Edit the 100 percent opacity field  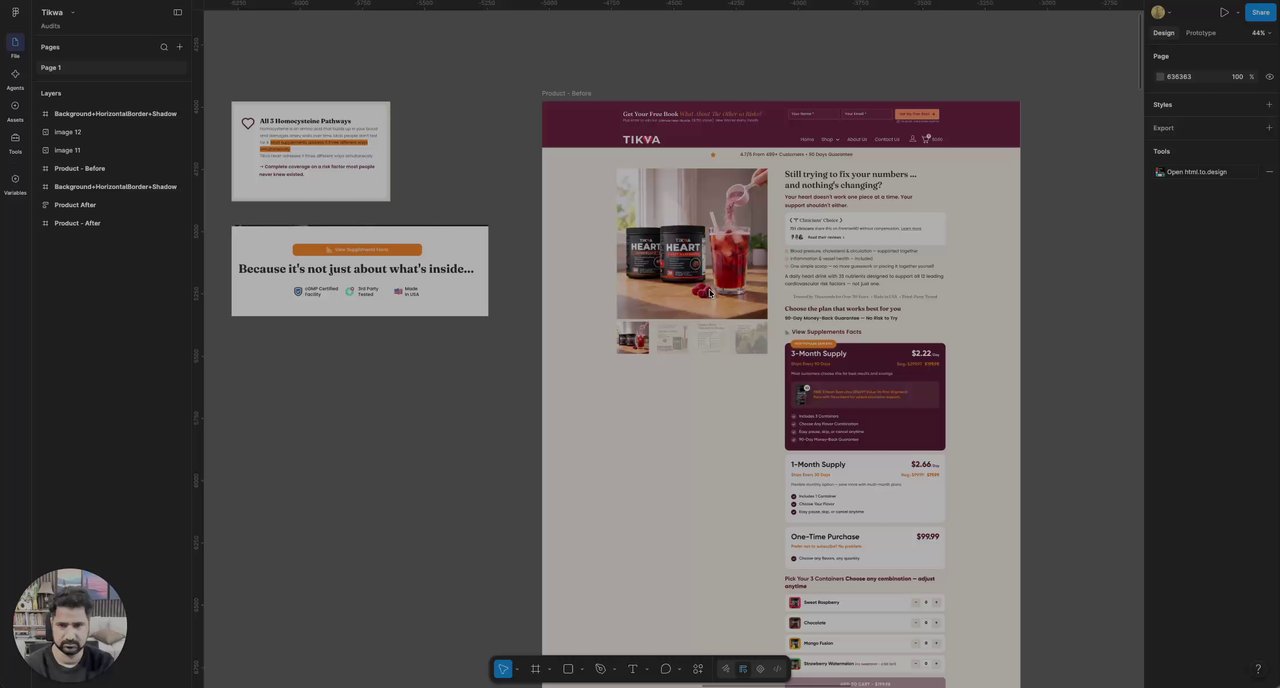tap(1238, 77)
